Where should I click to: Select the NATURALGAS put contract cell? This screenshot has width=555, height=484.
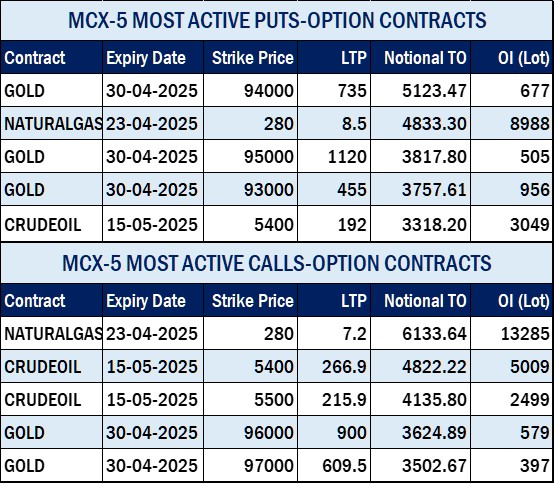point(53,124)
